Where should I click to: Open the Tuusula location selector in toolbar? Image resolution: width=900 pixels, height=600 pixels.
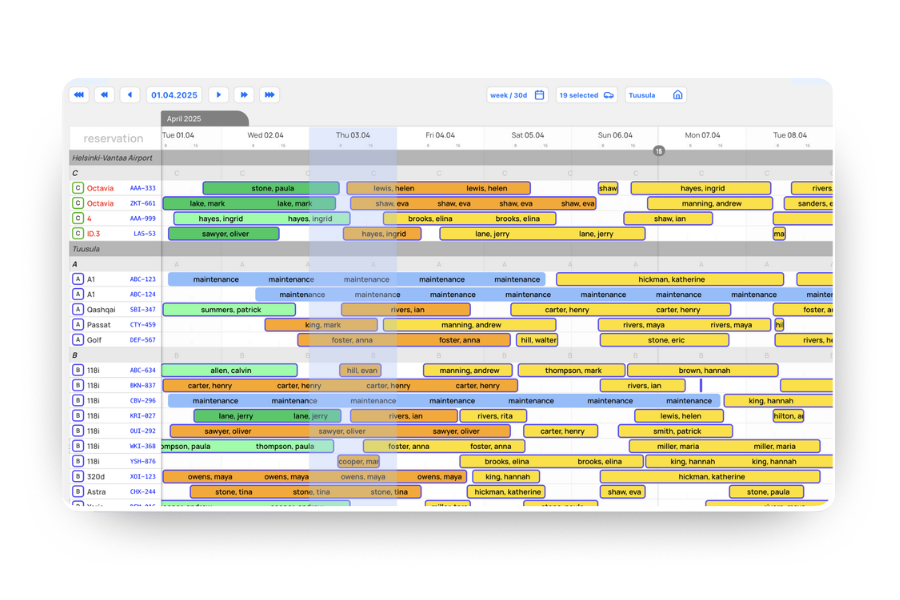coord(656,95)
